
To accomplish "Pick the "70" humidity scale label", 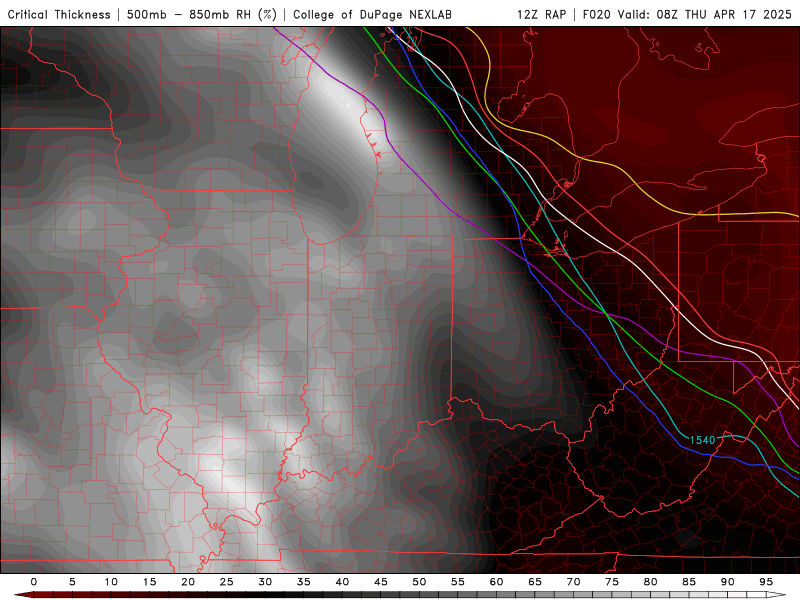I will pos(573,582).
